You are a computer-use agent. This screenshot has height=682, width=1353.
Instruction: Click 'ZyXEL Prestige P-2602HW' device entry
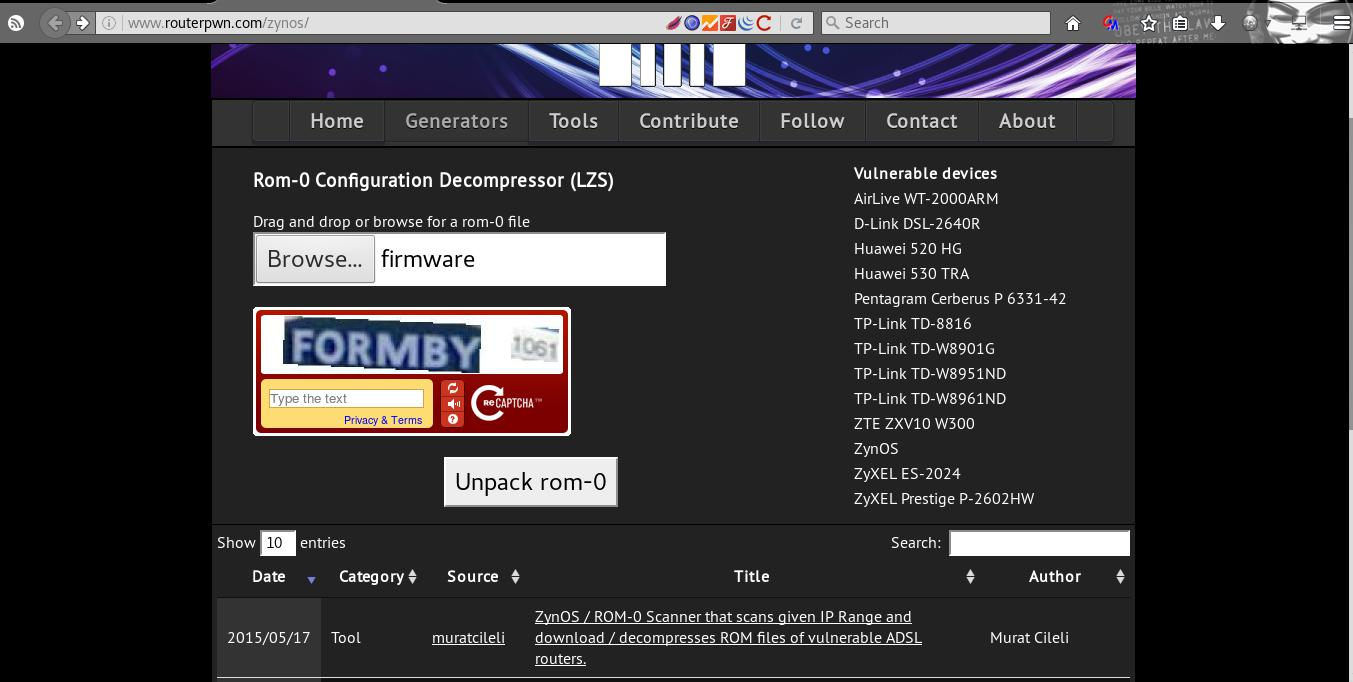coord(944,498)
